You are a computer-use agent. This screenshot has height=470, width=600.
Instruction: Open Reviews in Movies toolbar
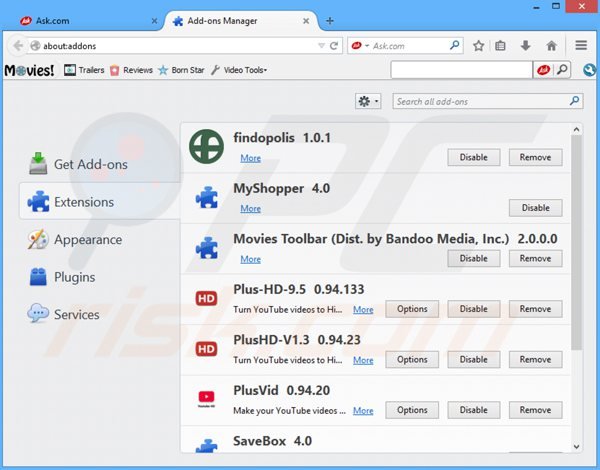[x=131, y=70]
